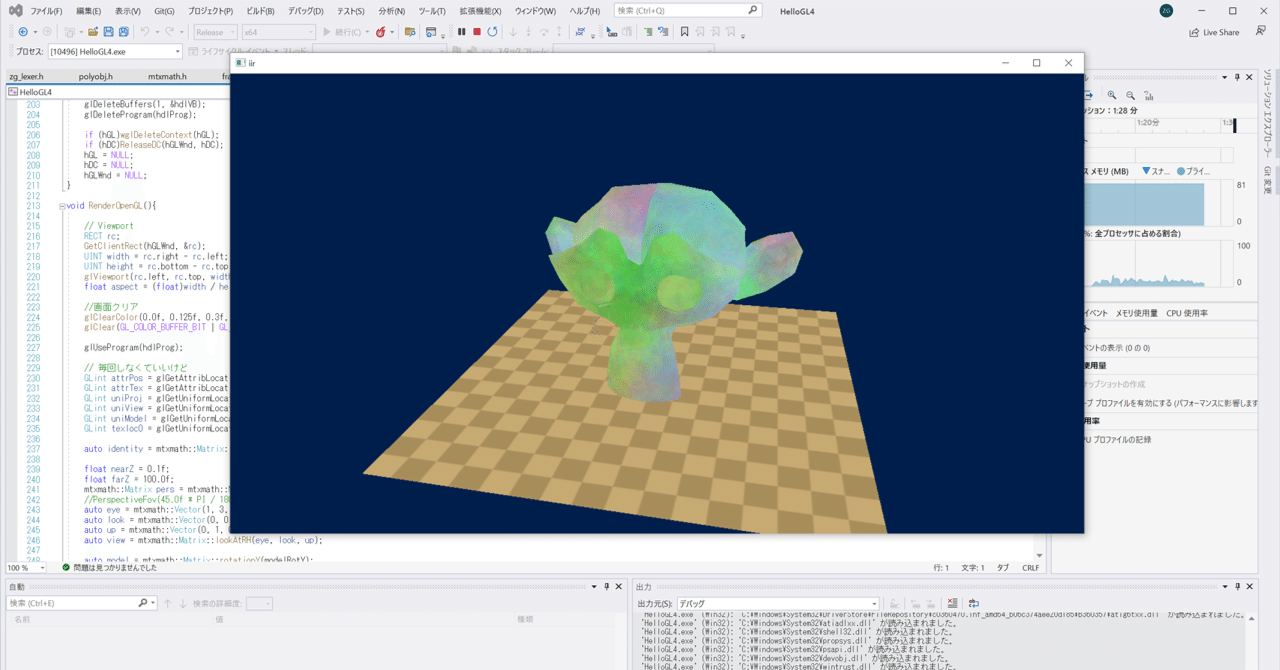Open the ツール(T) menu
The image size is (1280, 670).
[x=432, y=11]
